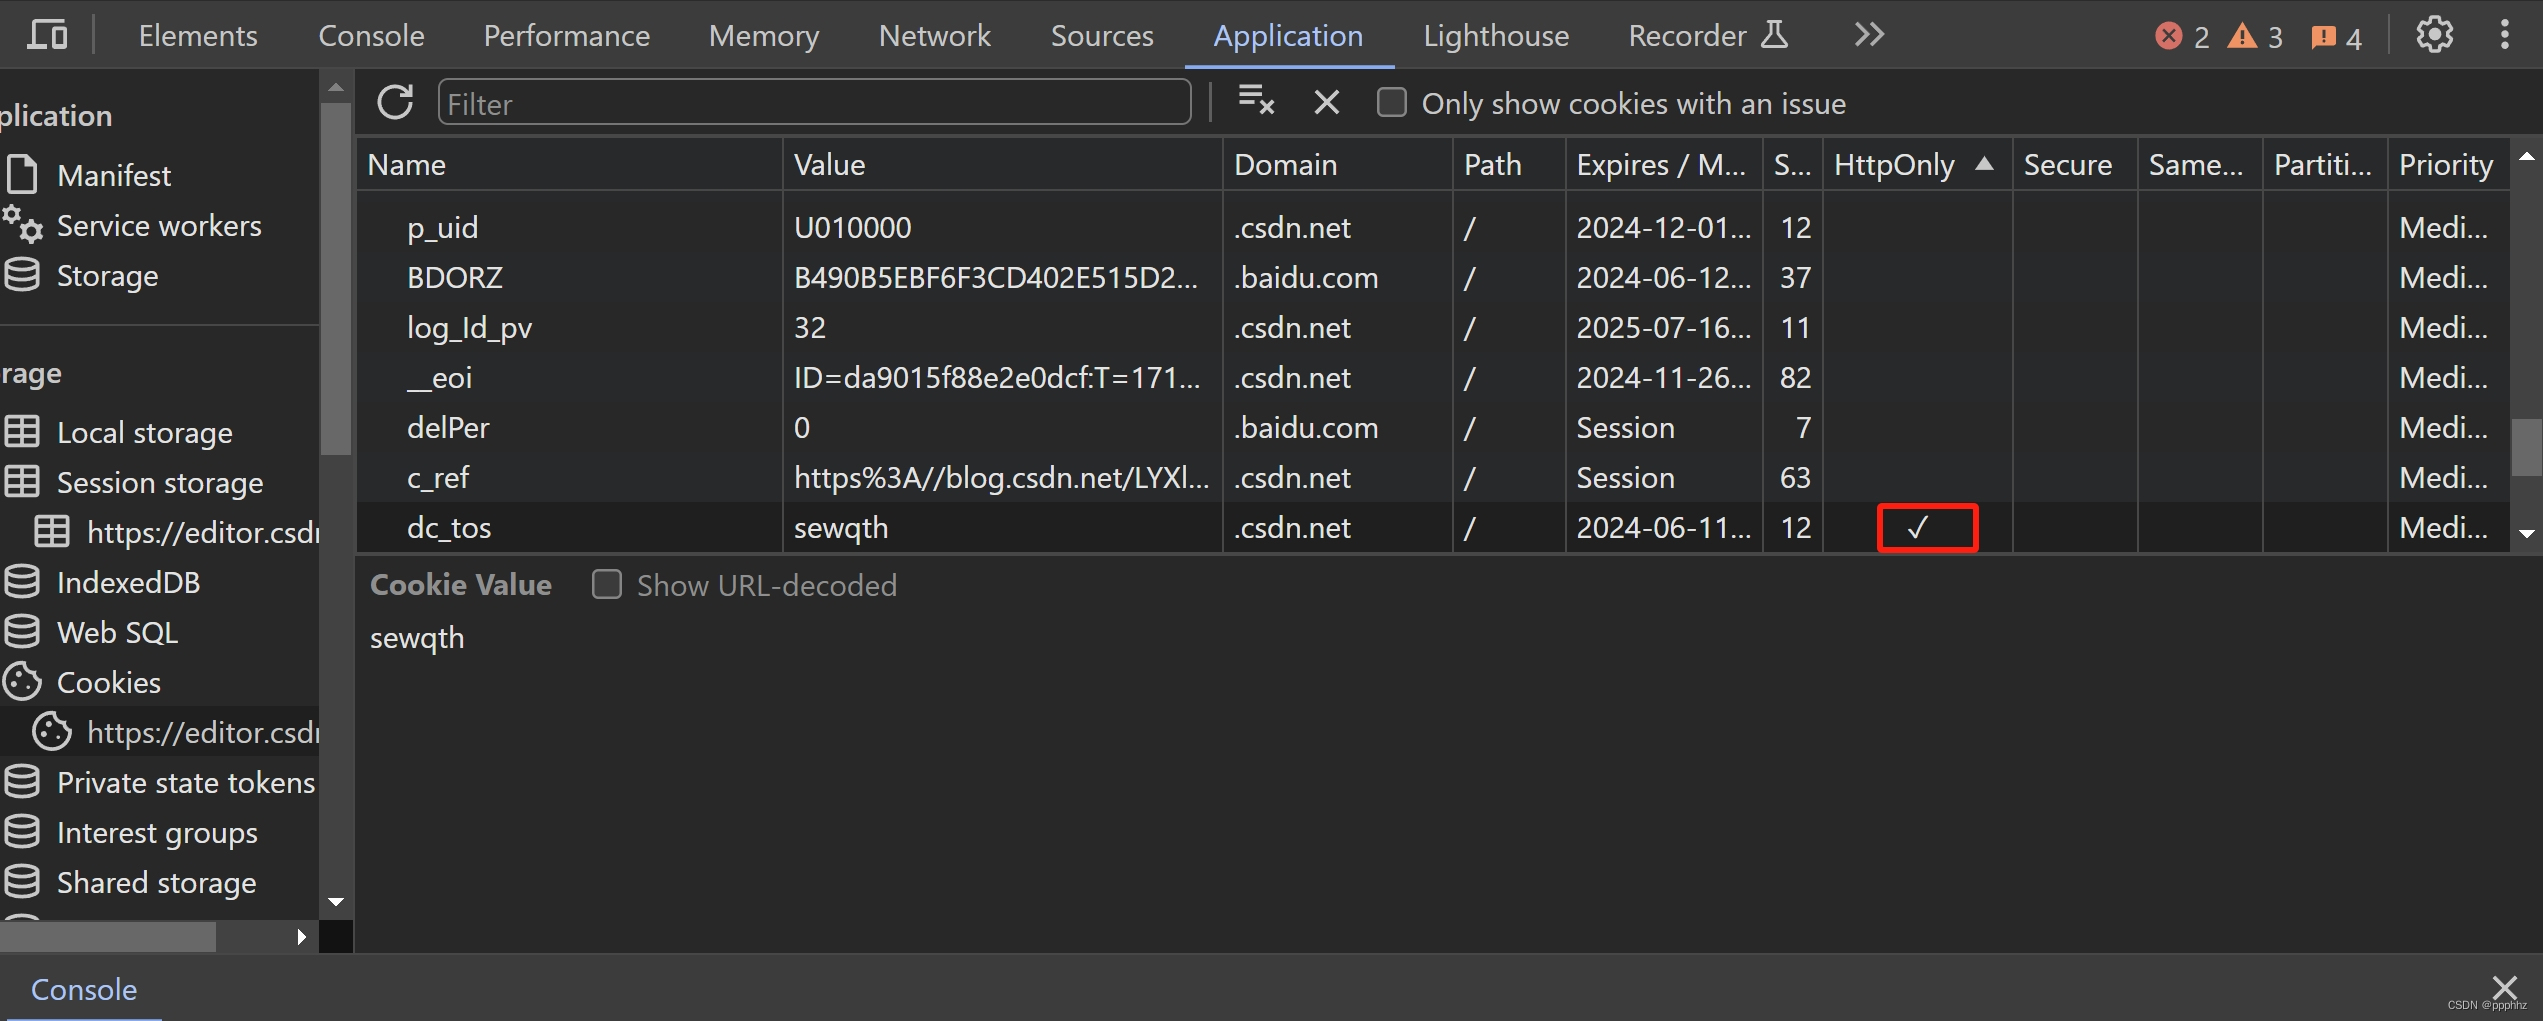Open IndexedDB in sidebar

click(x=128, y=583)
